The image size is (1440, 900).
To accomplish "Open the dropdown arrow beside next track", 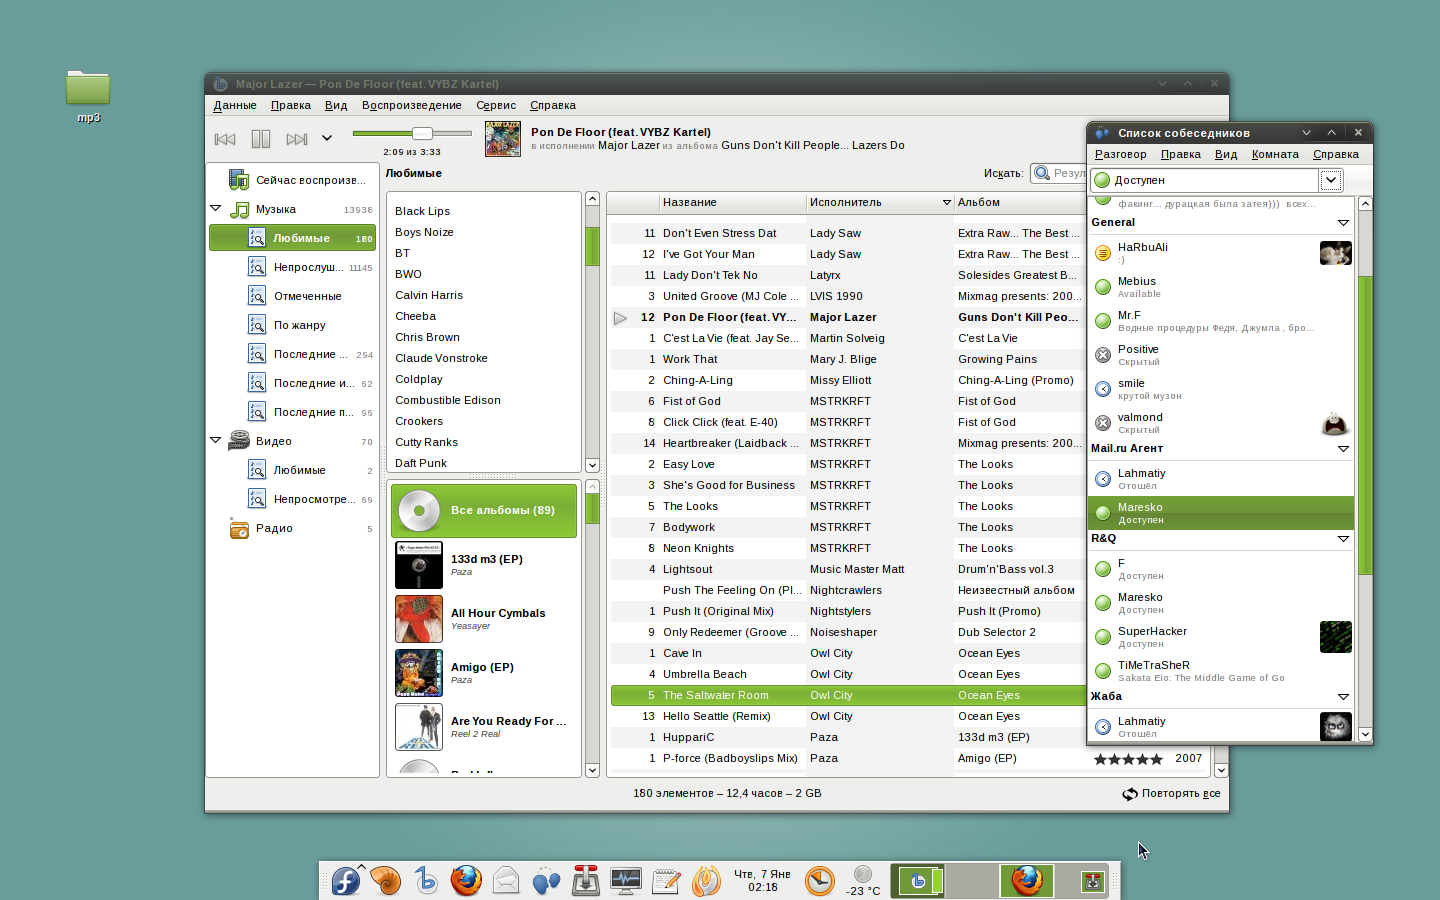I will coord(327,139).
